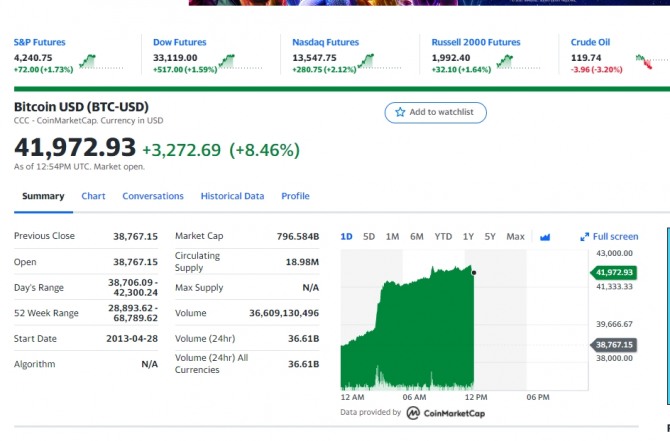Switch to the Summary tab

pos(43,196)
